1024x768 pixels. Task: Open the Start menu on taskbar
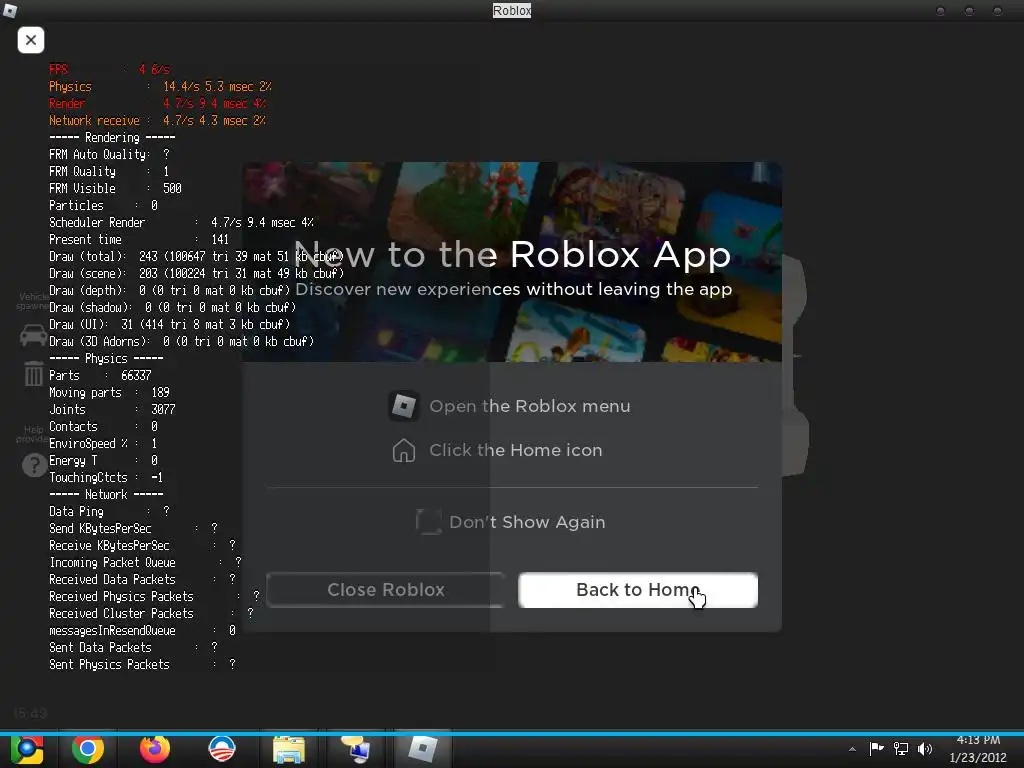coord(27,750)
